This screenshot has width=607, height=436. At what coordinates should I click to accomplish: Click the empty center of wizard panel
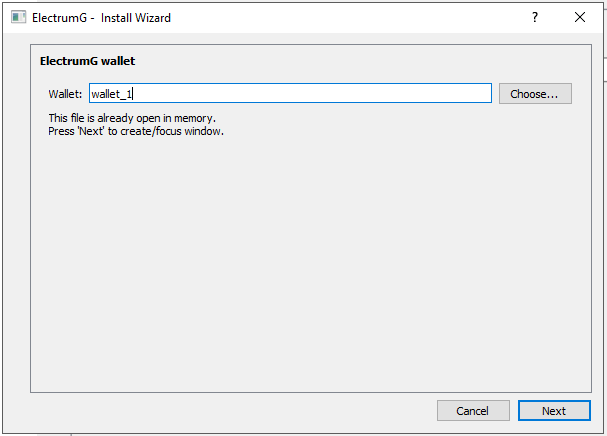coord(303,260)
